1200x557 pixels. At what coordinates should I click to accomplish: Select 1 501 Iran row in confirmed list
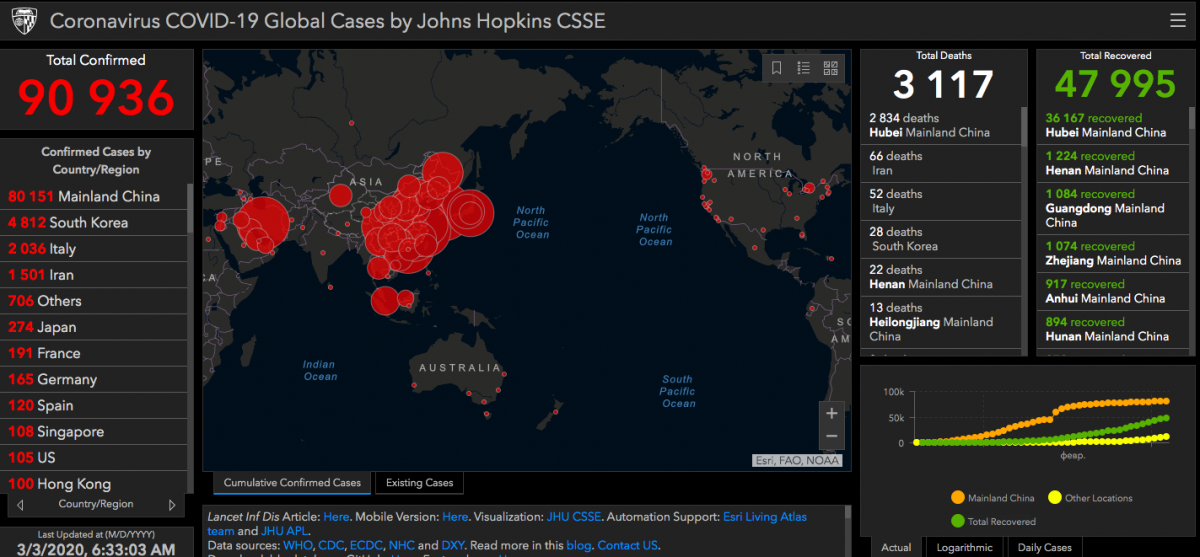tap(95, 274)
